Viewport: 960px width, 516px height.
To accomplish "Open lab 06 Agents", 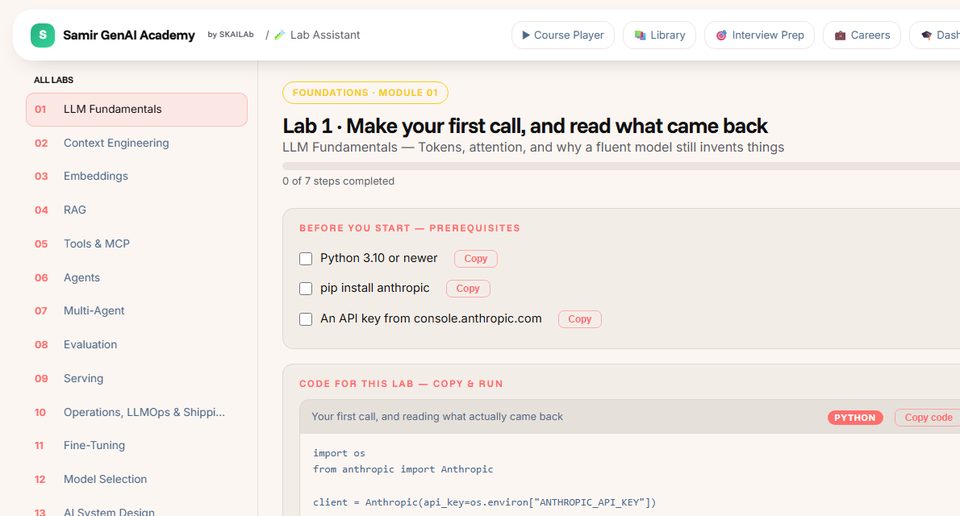I will point(137,278).
